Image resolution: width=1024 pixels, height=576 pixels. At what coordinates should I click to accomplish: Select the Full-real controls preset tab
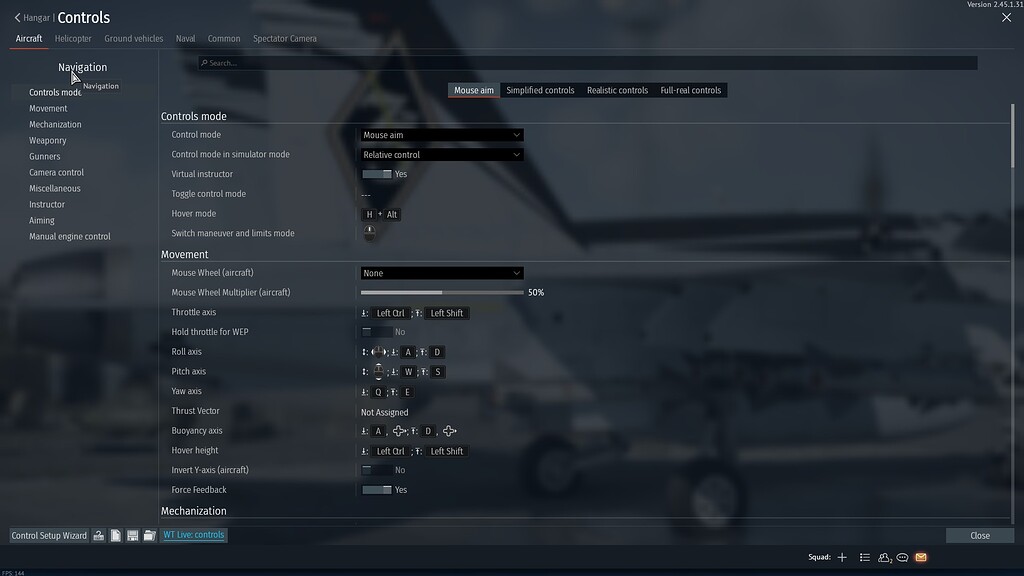click(693, 89)
